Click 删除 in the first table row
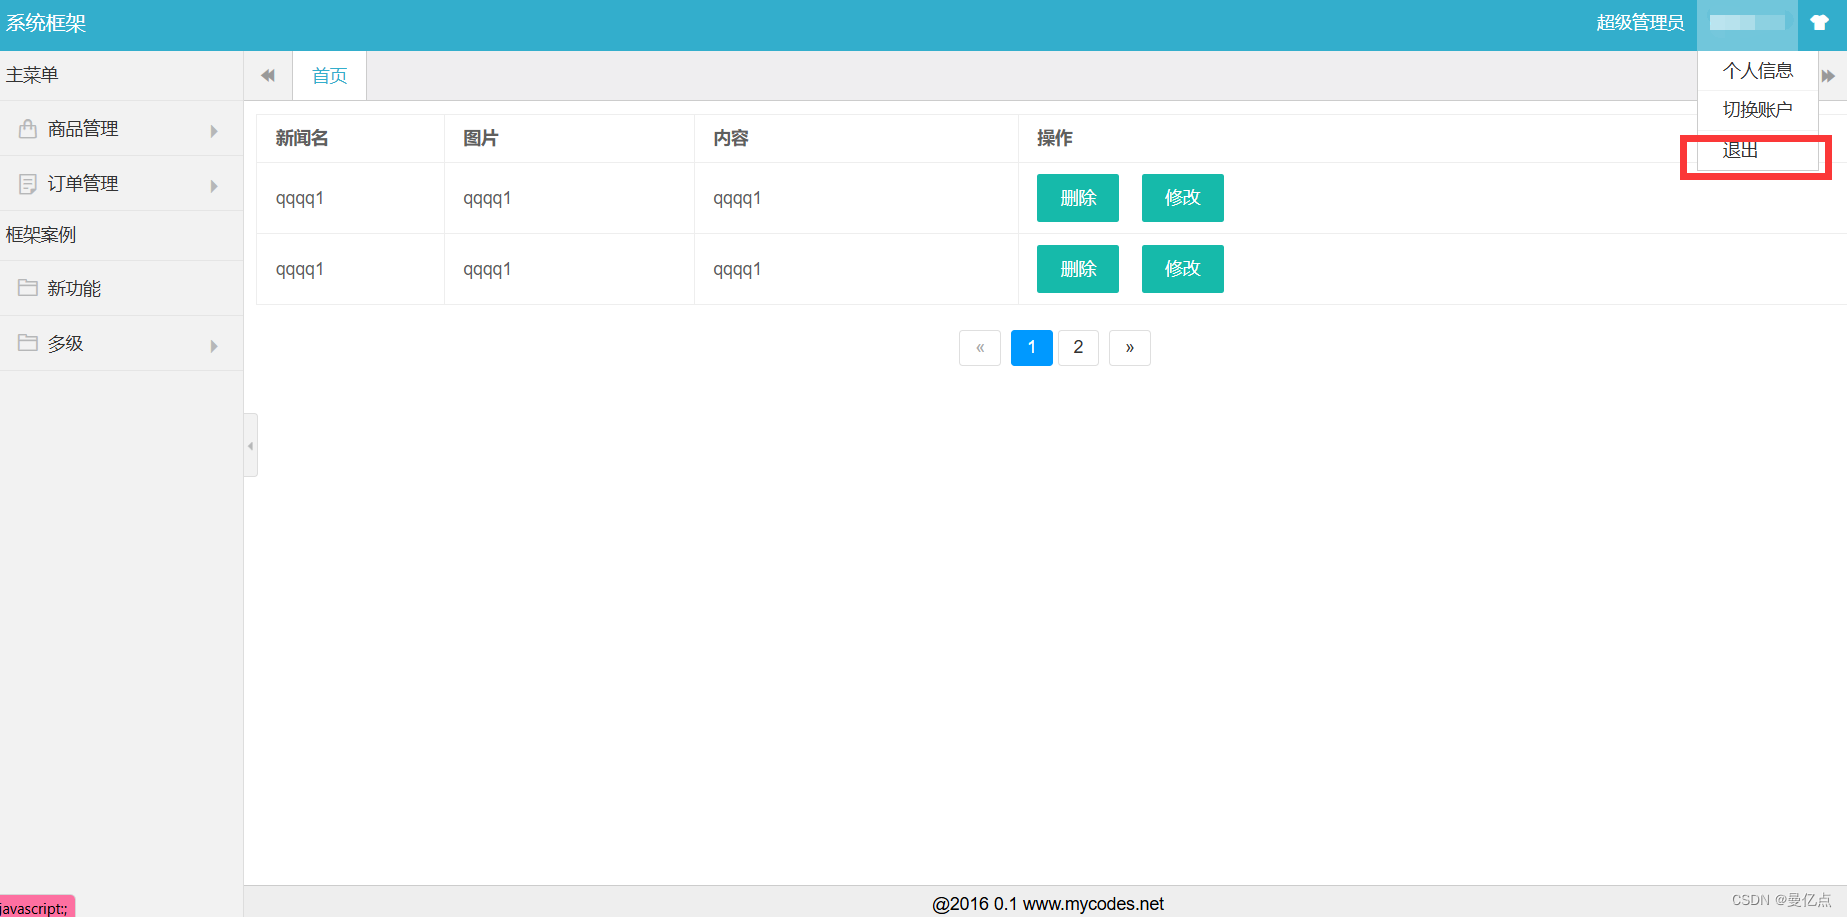1847x917 pixels. point(1078,198)
